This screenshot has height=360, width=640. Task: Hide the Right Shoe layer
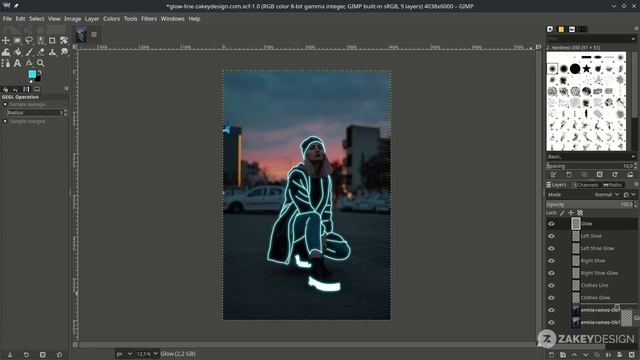click(551, 260)
